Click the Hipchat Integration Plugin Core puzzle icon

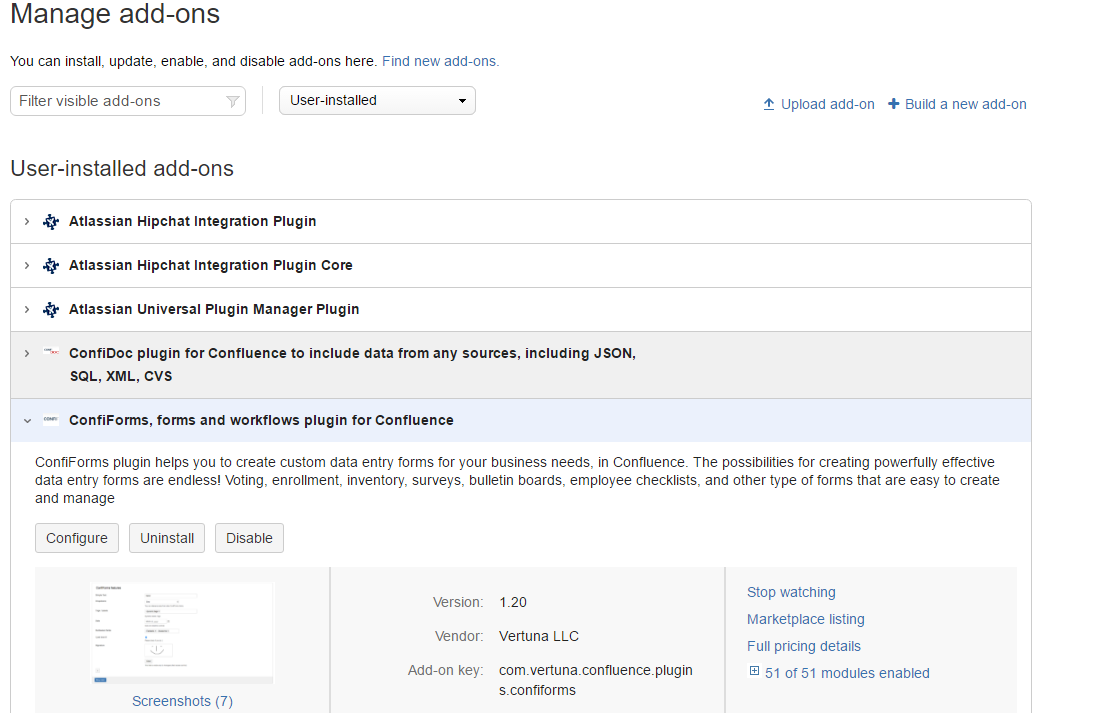click(51, 266)
